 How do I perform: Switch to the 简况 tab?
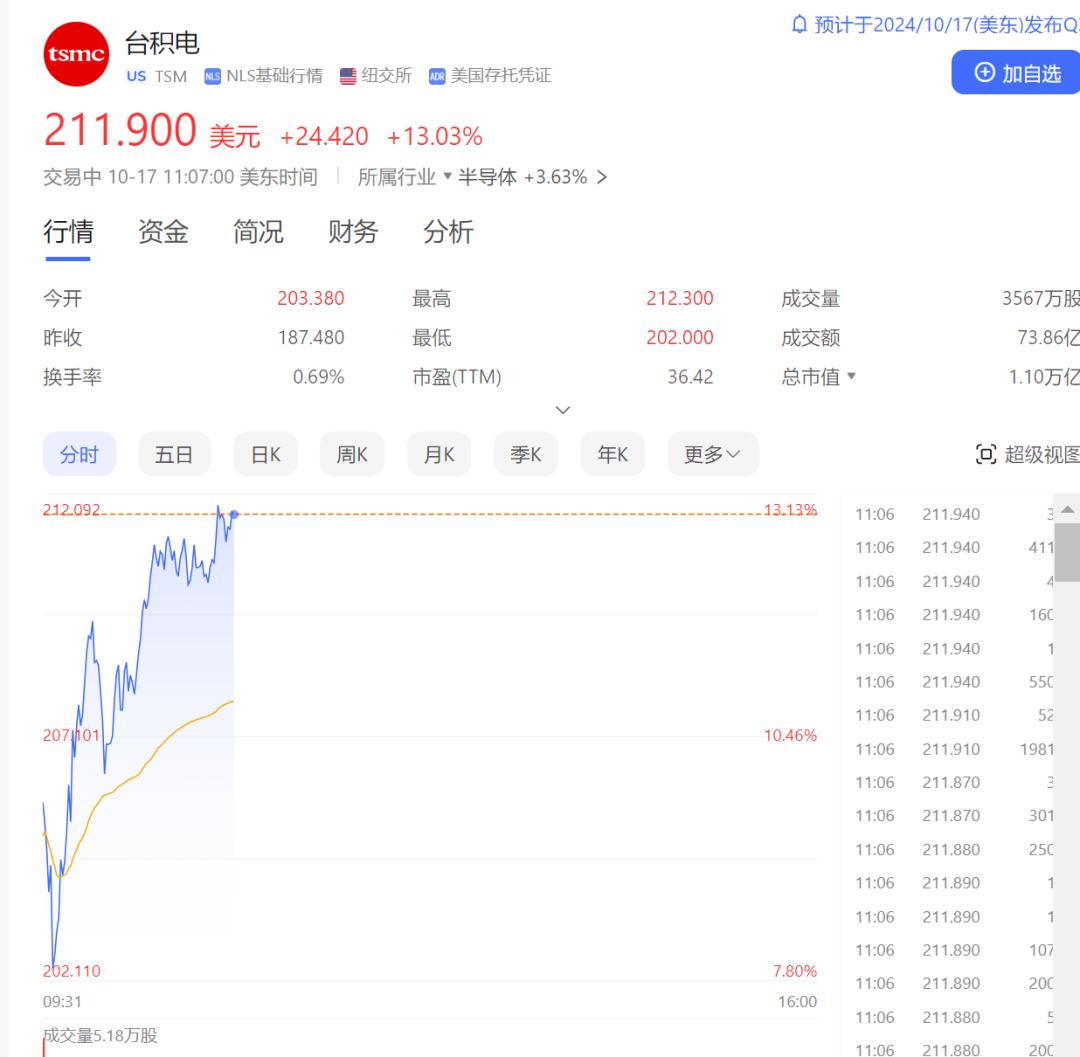coord(258,232)
